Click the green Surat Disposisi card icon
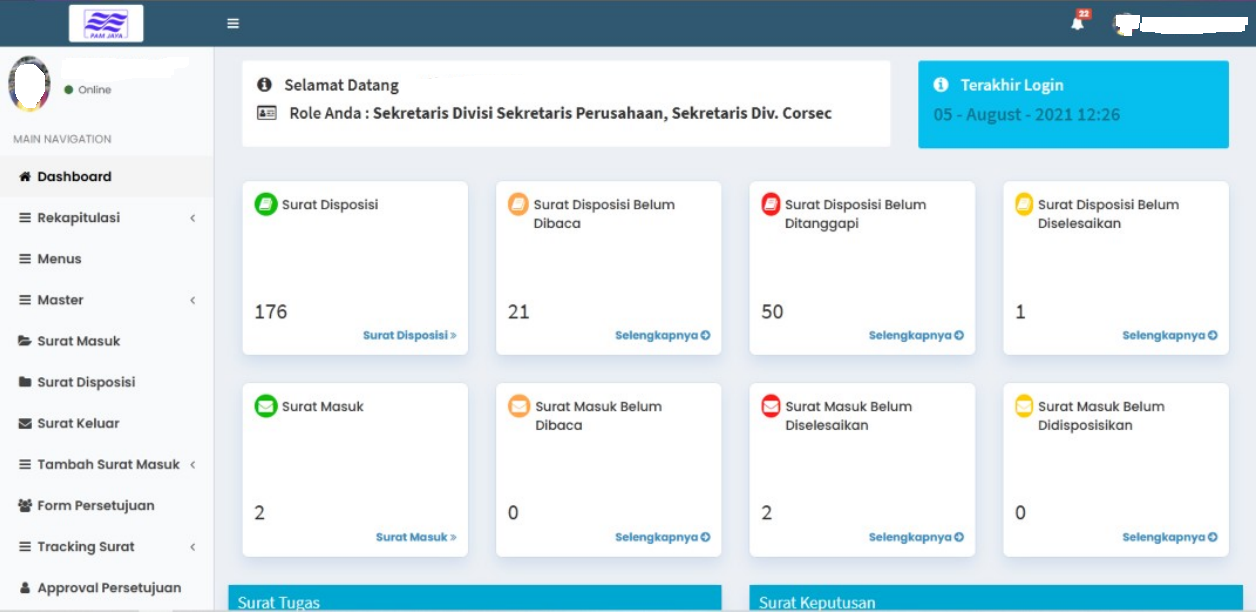Image resolution: width=1259 pixels, height=612 pixels. [x=266, y=205]
